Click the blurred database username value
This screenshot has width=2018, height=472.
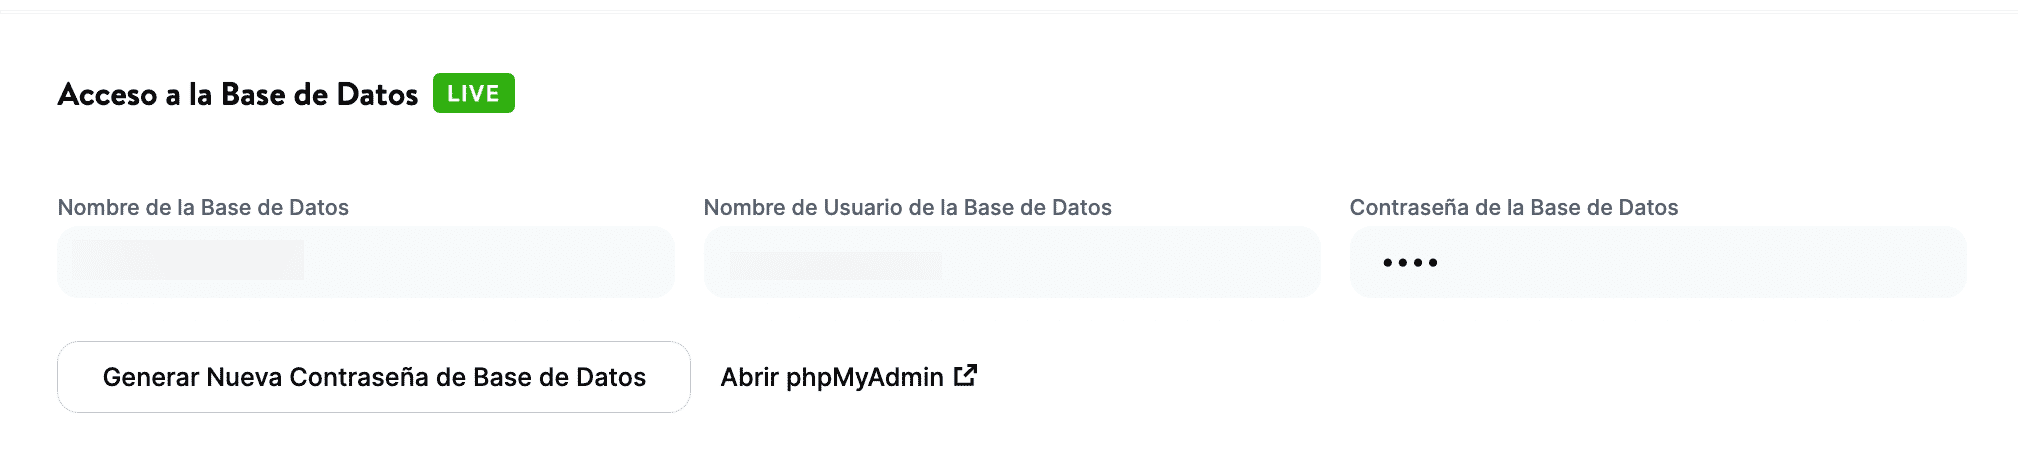[835, 265]
